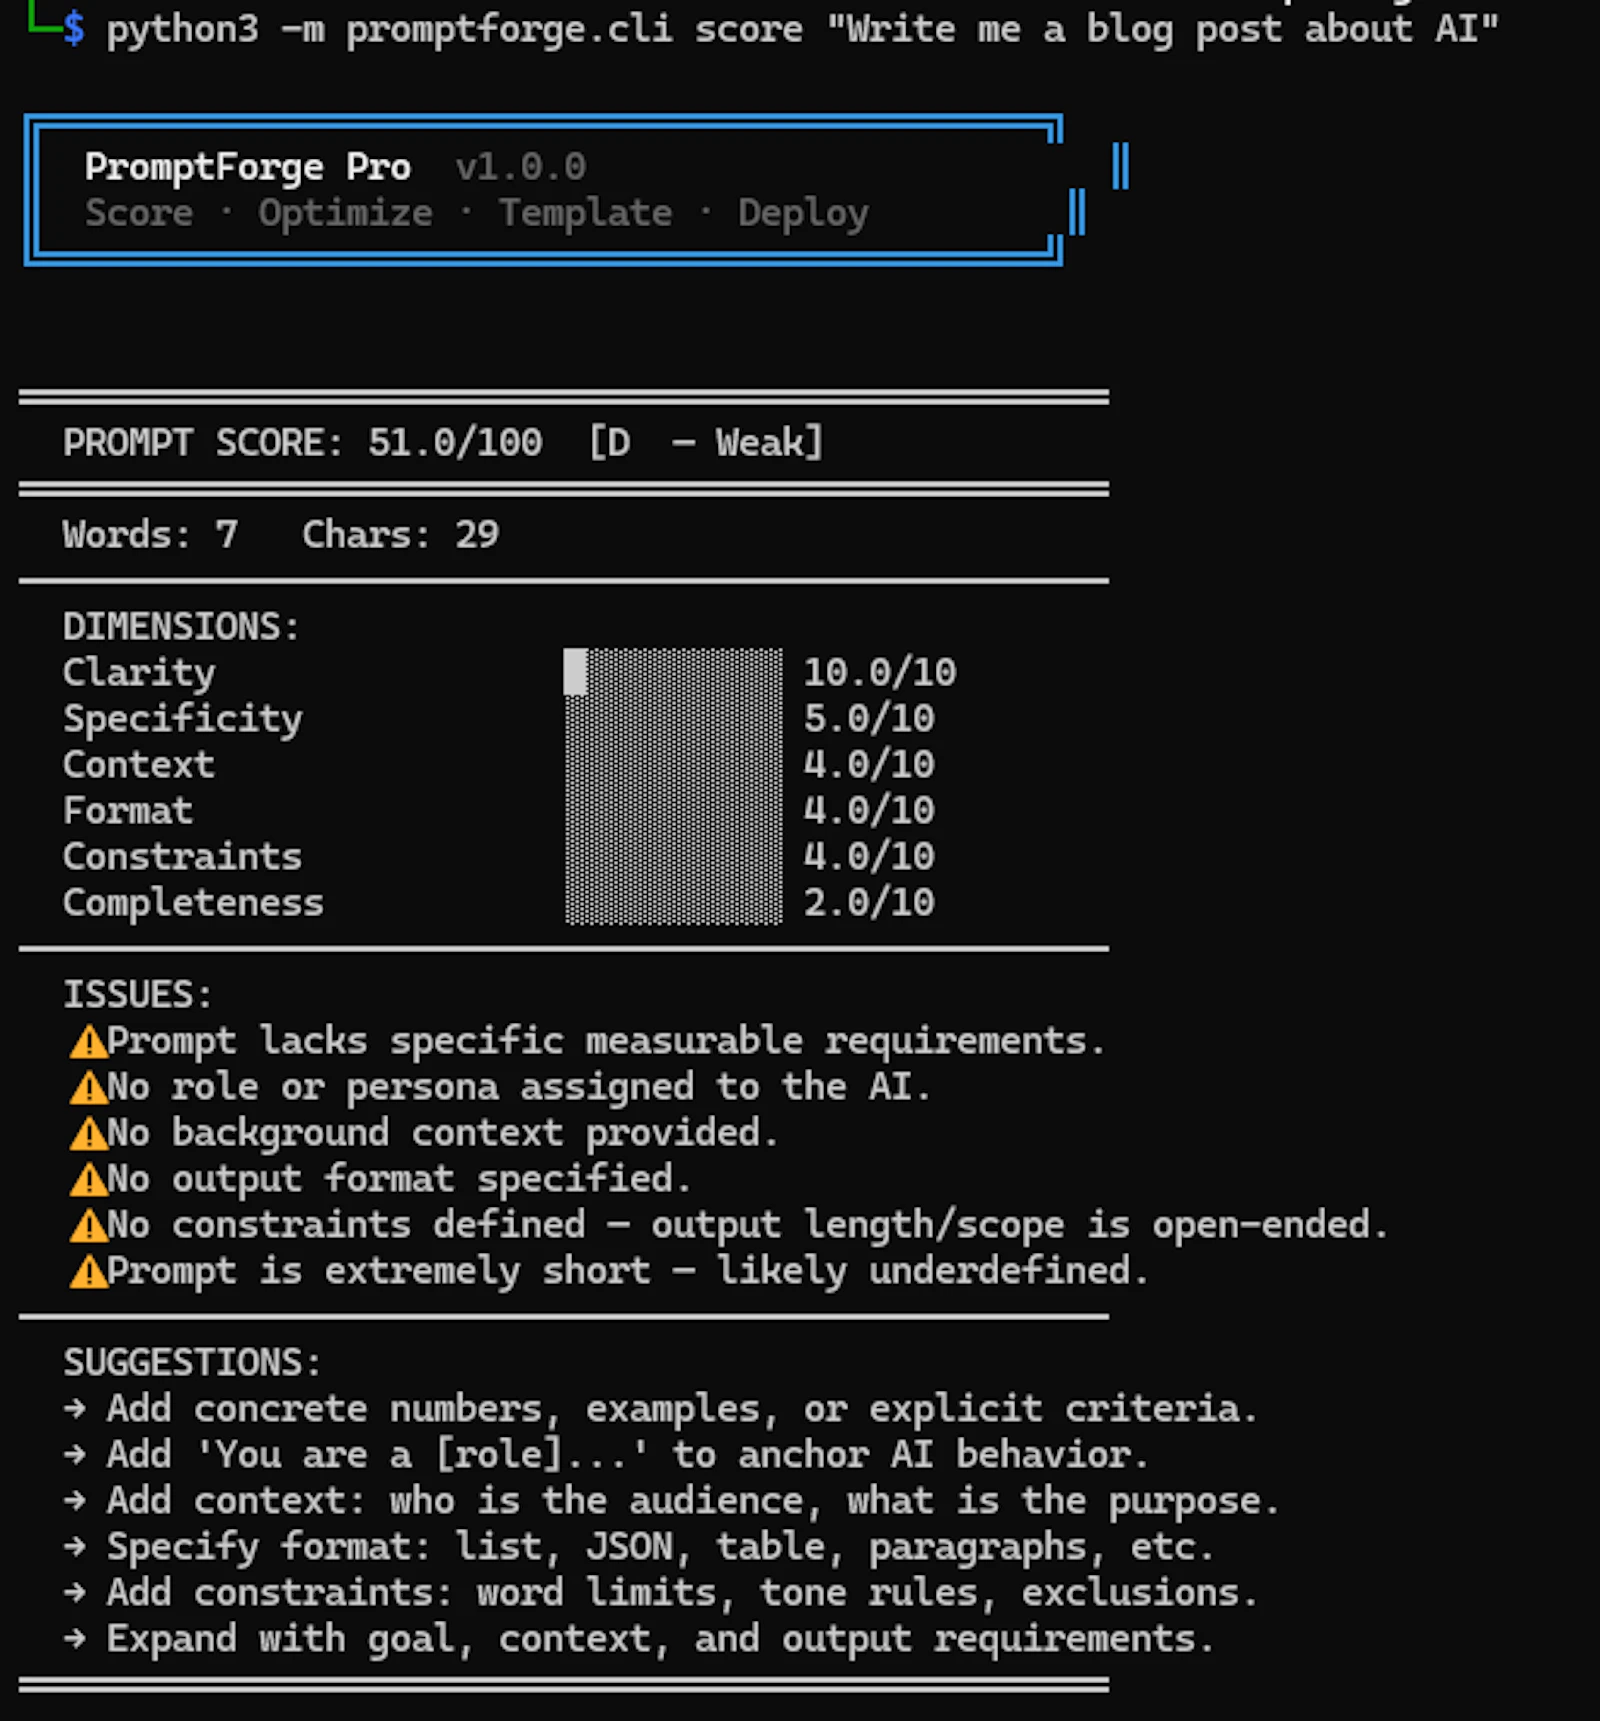Click the 'Words: 7' count

(x=150, y=534)
